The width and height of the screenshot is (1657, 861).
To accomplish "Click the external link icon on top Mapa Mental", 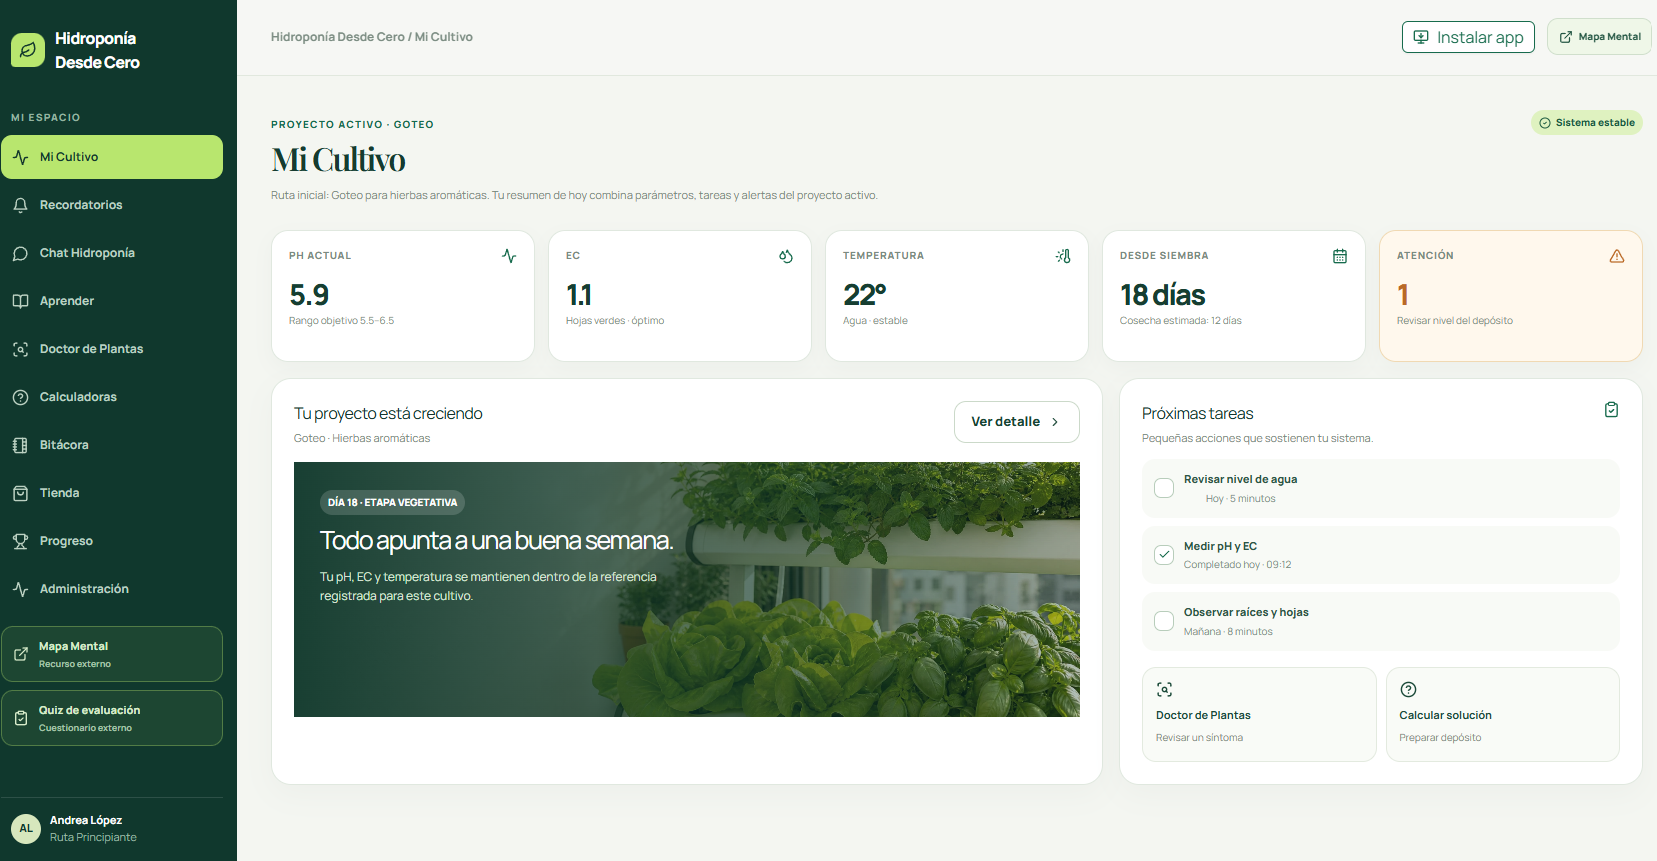I will [x=1566, y=37].
